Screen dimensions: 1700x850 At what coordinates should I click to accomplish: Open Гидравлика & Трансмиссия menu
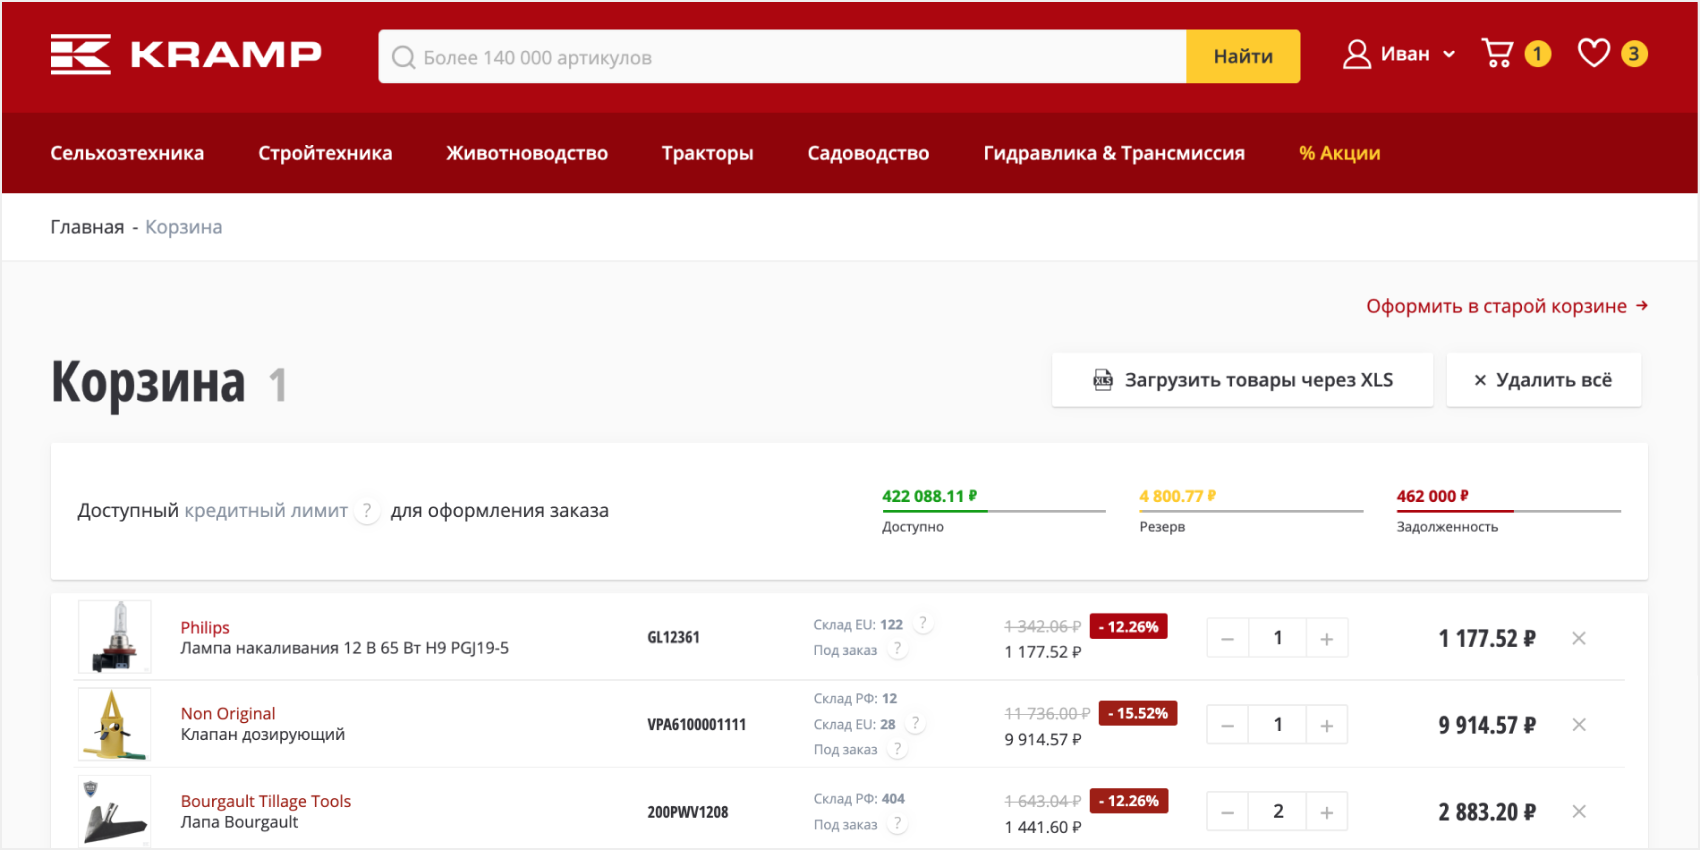[x=1114, y=153]
